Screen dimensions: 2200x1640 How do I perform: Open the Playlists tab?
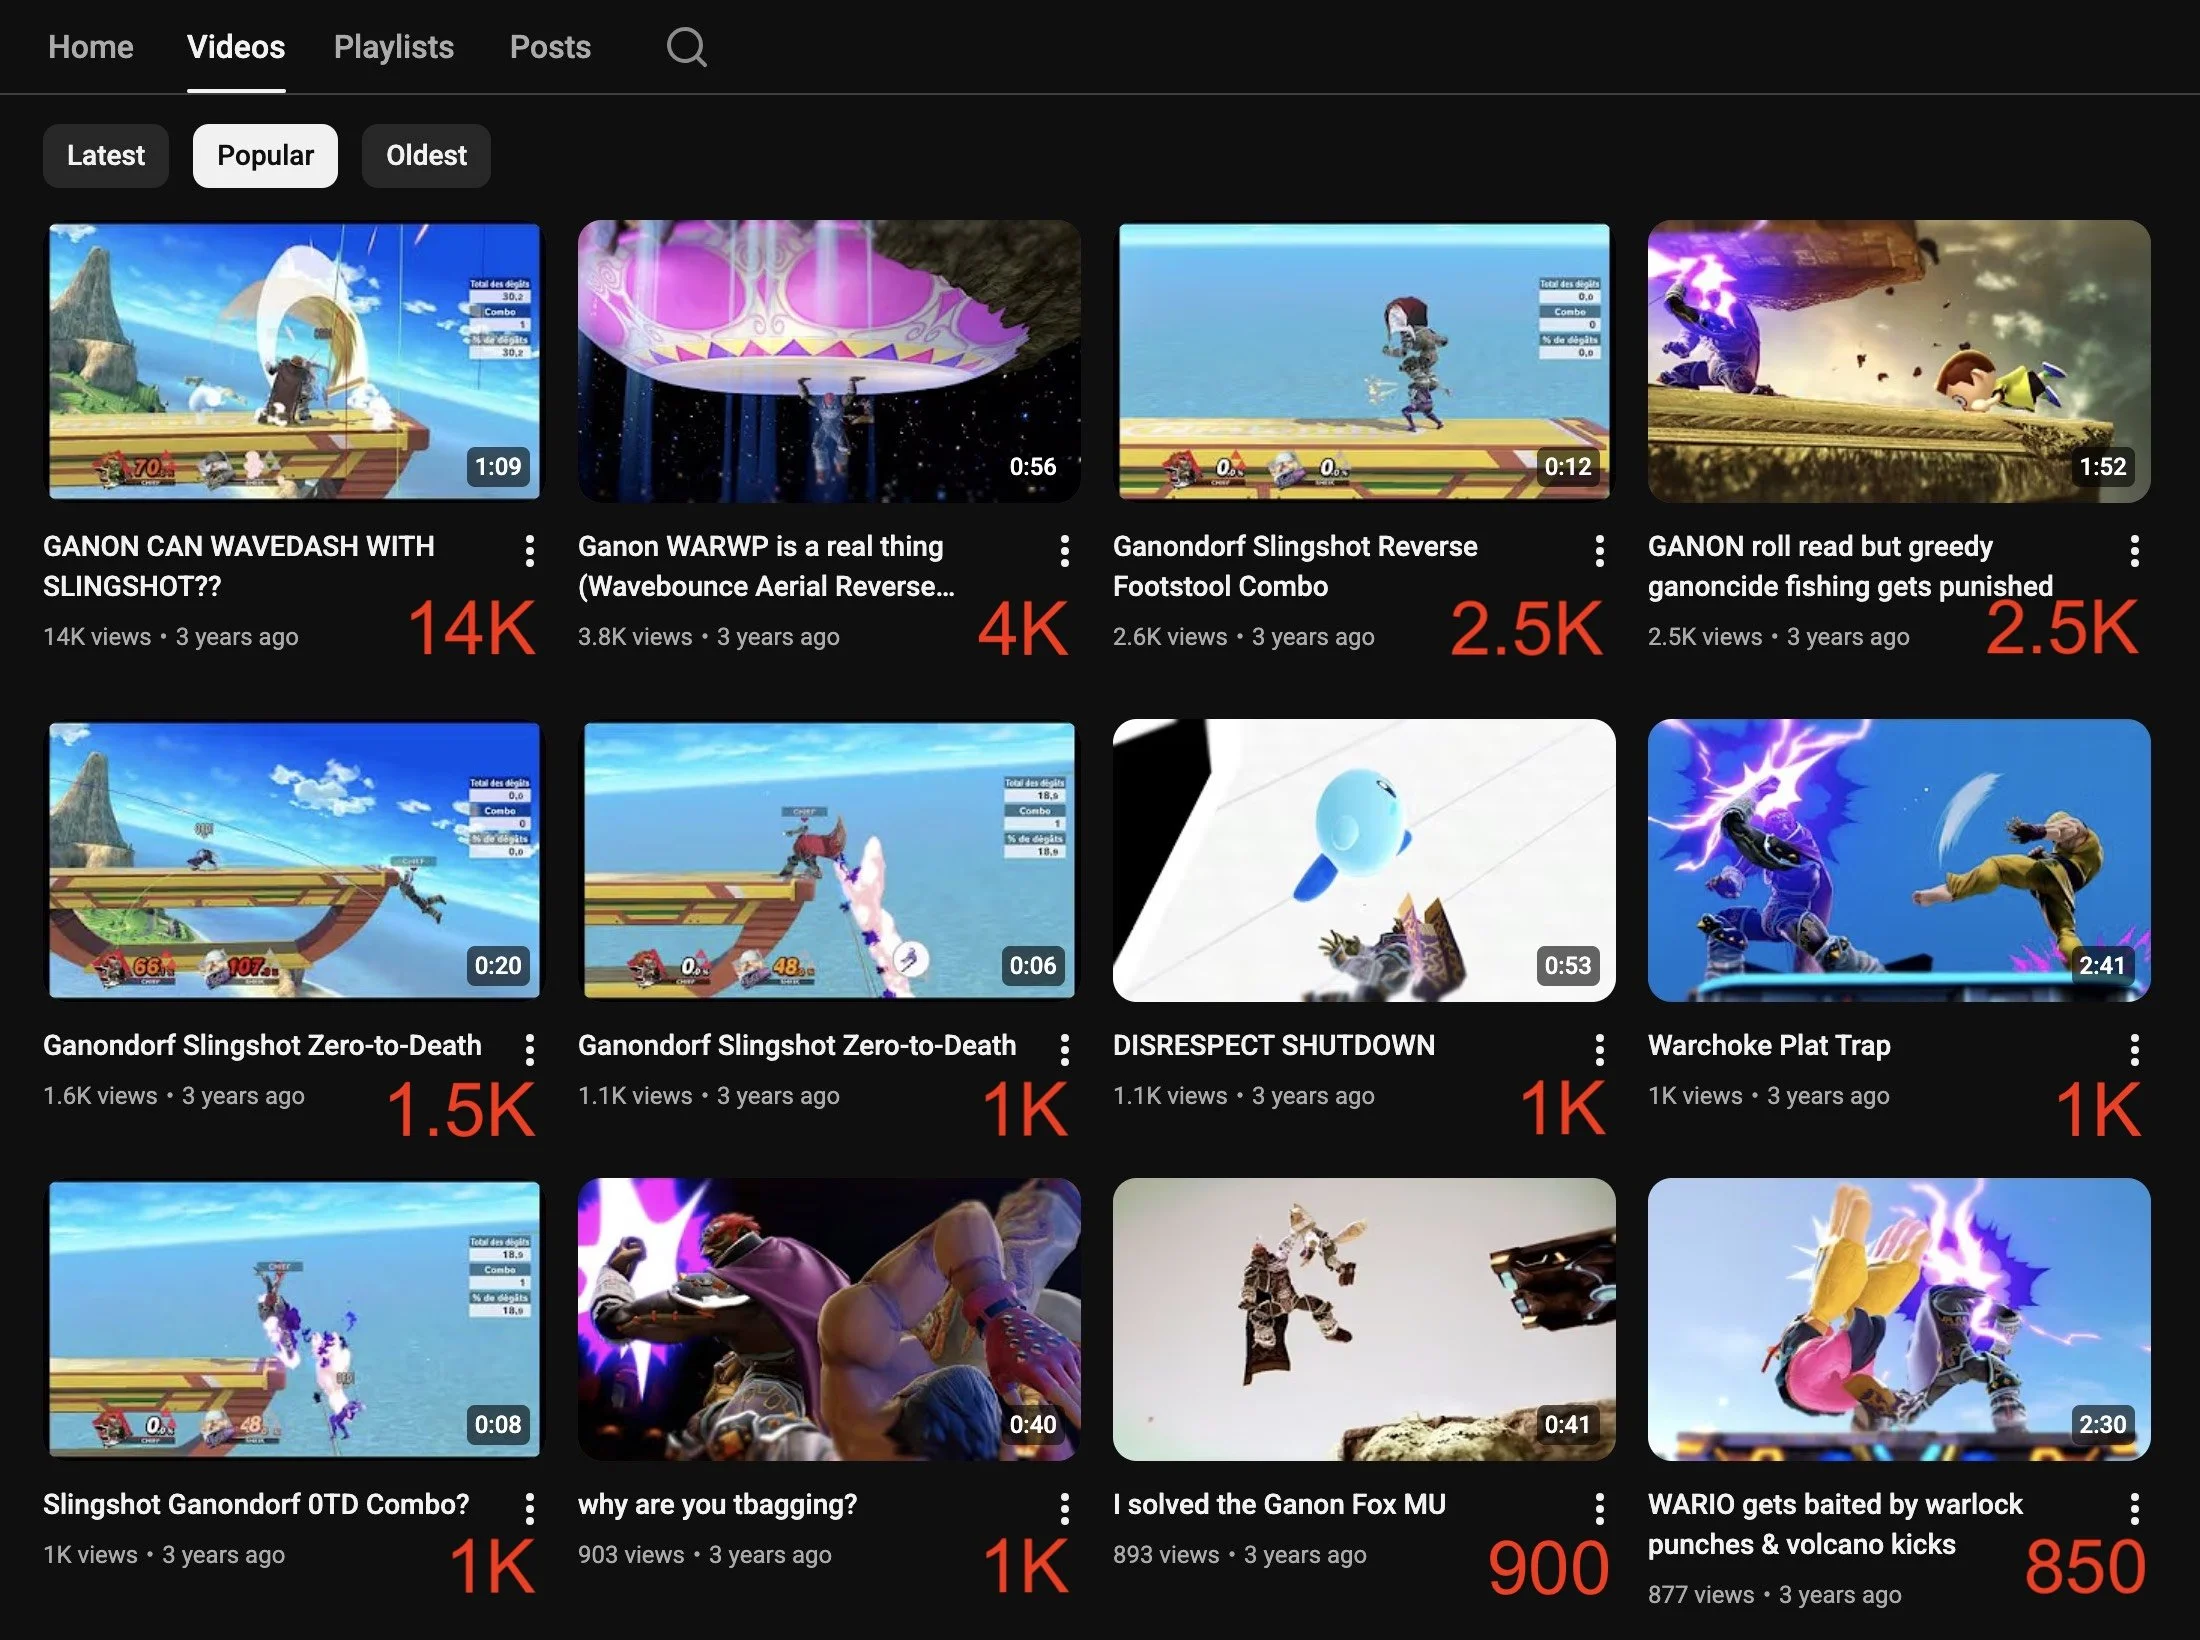point(393,47)
